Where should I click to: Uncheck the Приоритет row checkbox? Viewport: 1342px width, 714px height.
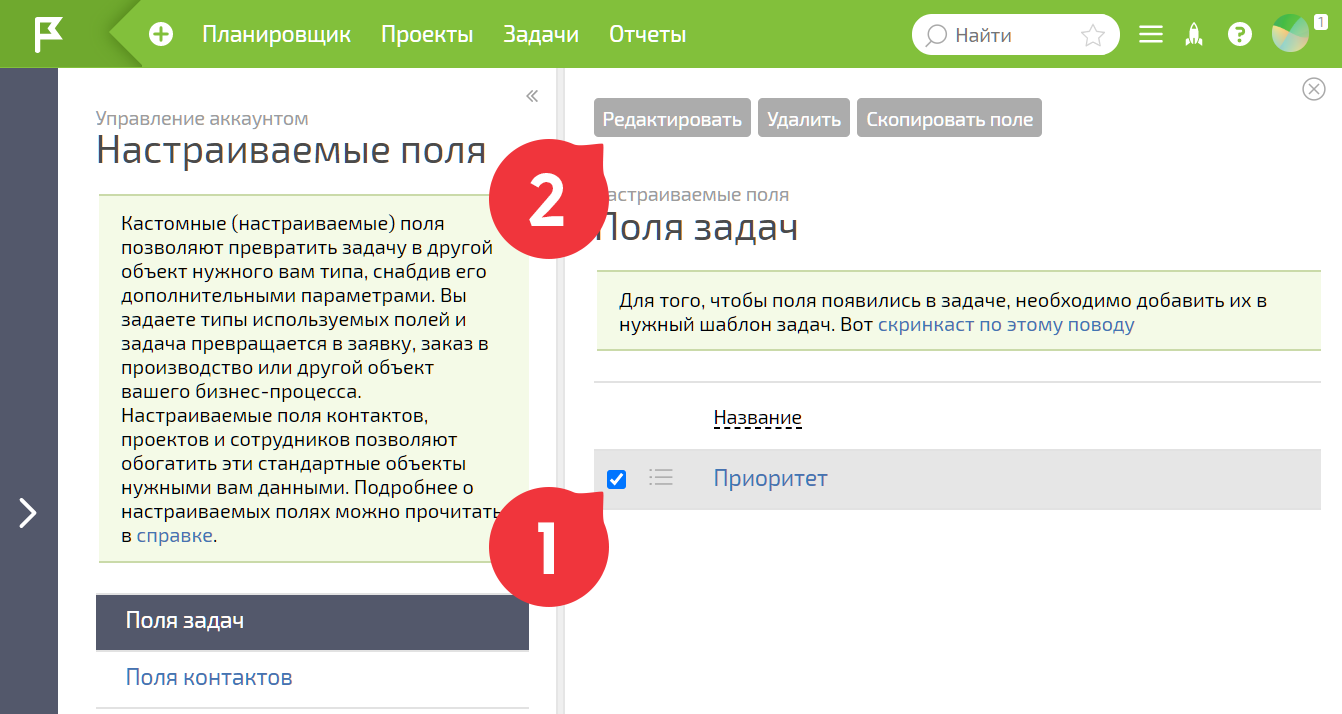tap(617, 479)
